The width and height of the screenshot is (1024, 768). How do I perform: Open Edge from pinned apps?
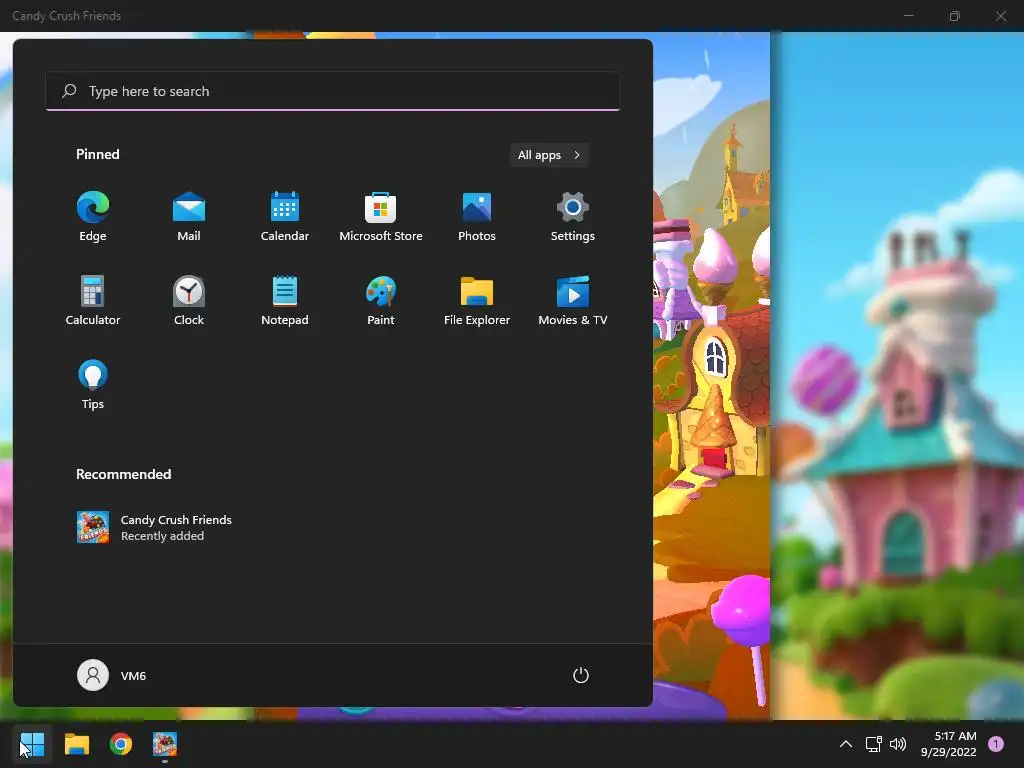coord(93,217)
